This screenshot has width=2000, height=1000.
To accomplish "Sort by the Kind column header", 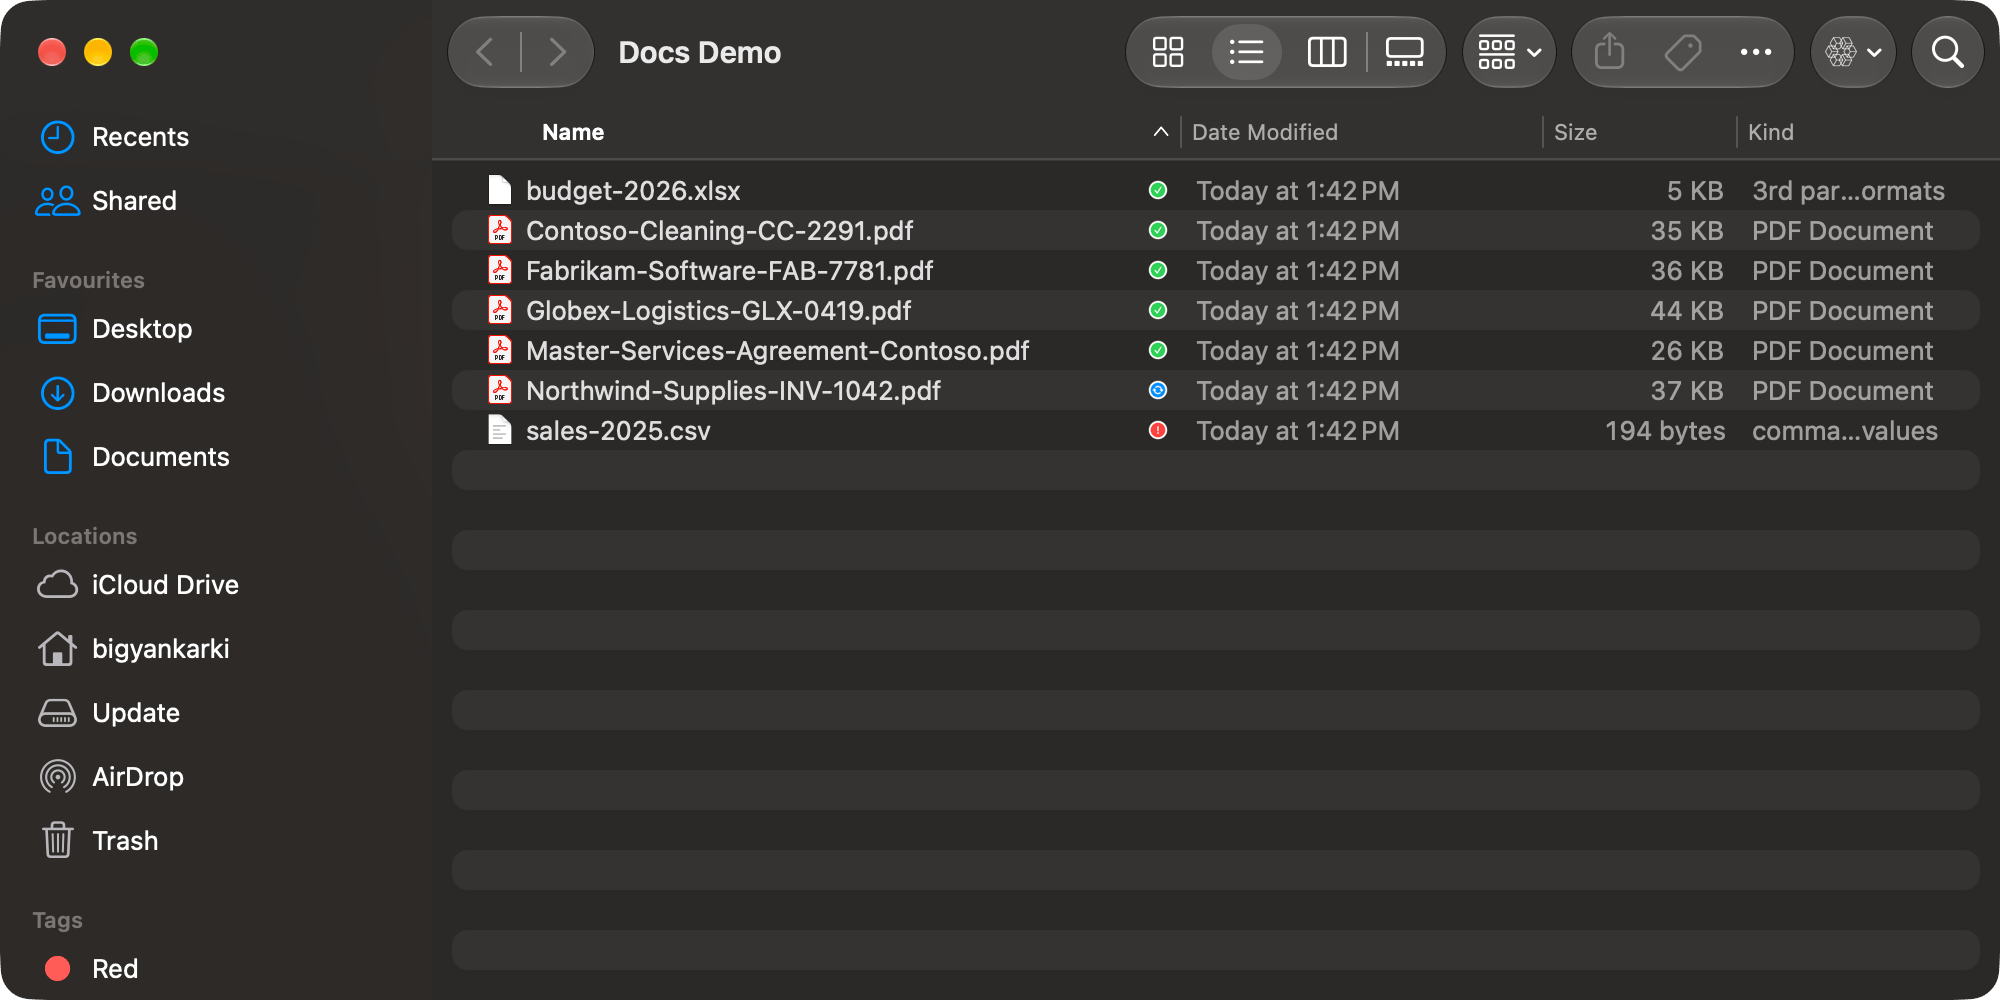I will (x=1770, y=132).
